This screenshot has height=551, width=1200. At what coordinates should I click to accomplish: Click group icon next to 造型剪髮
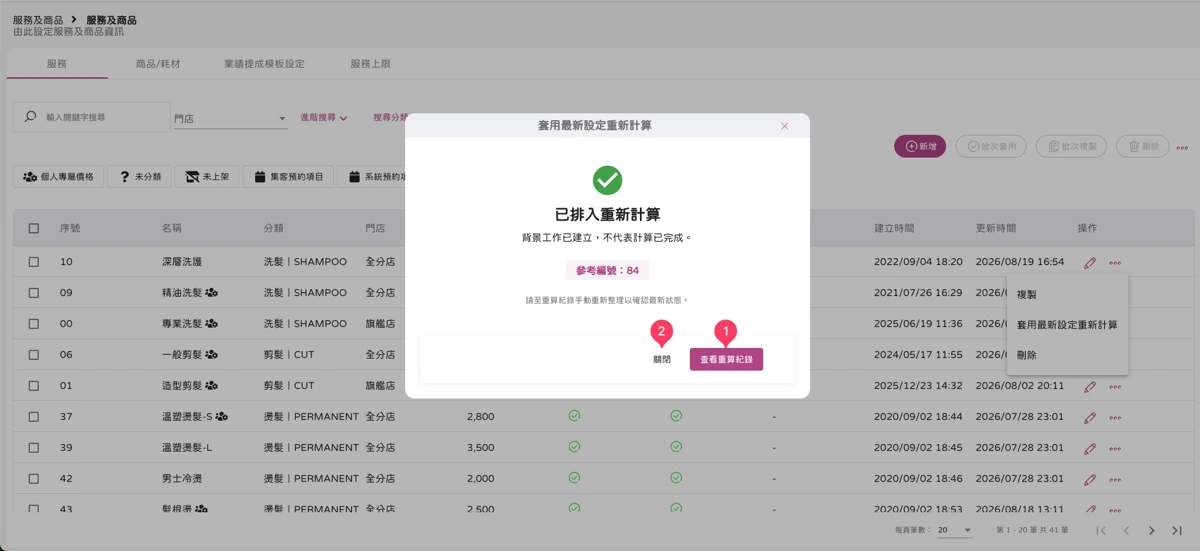[212, 385]
